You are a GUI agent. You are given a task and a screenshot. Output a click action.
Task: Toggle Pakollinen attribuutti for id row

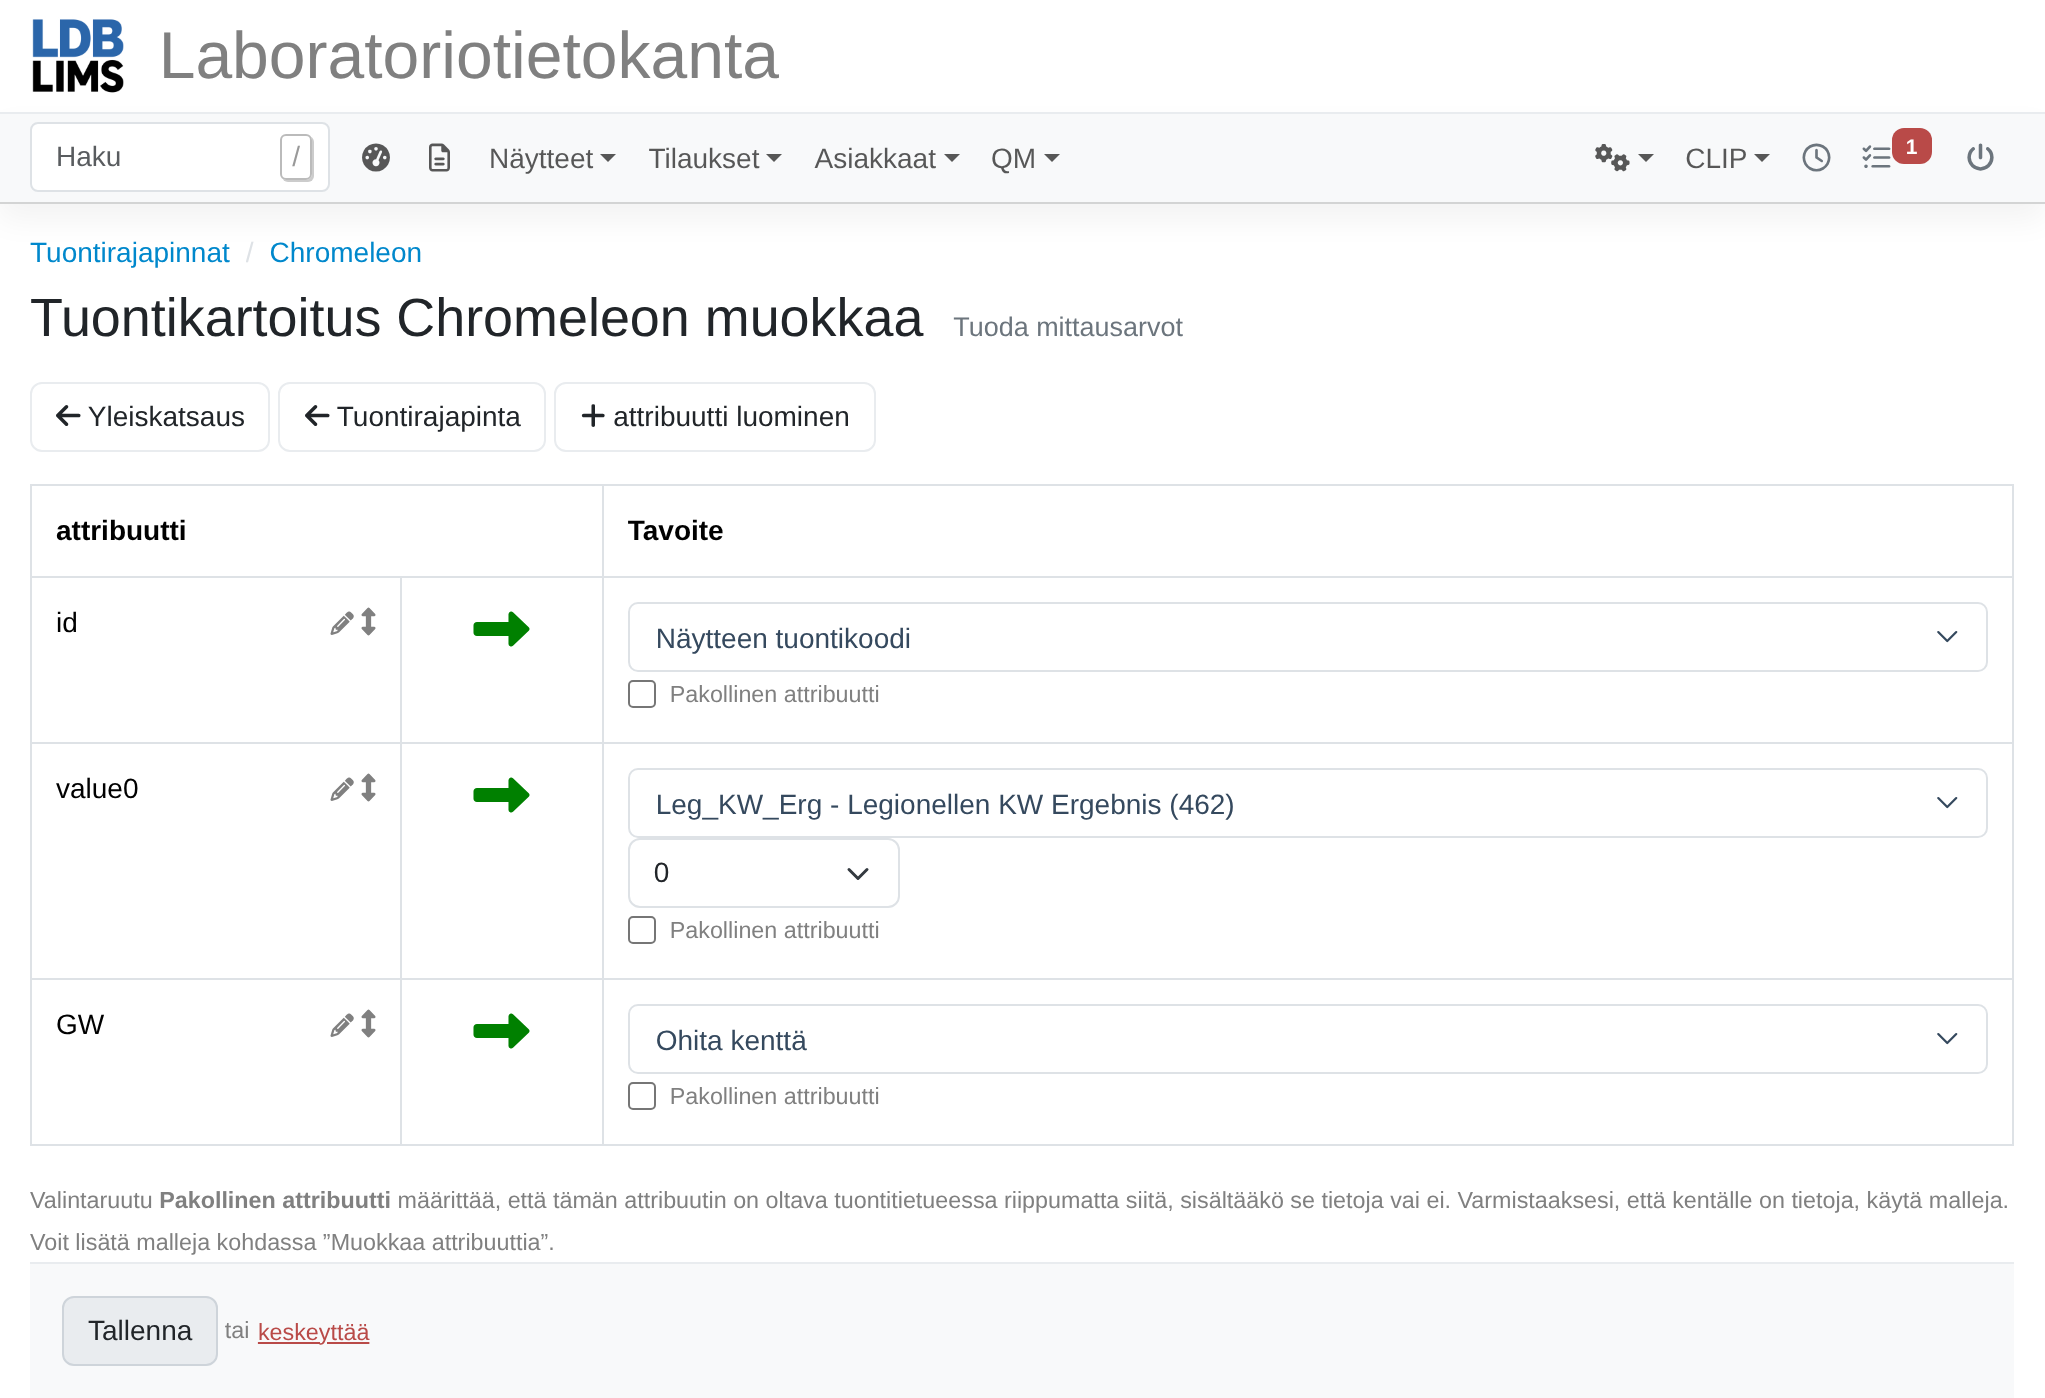pos(642,694)
